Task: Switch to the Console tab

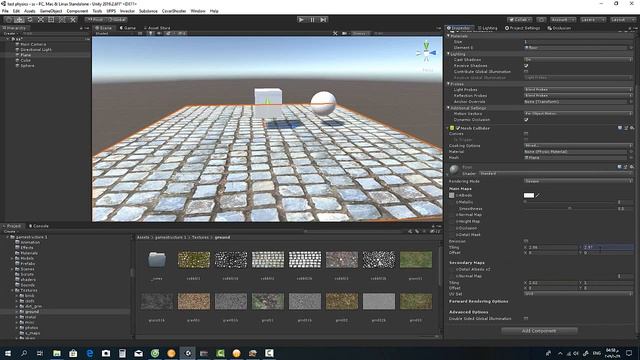Action: [x=39, y=226]
